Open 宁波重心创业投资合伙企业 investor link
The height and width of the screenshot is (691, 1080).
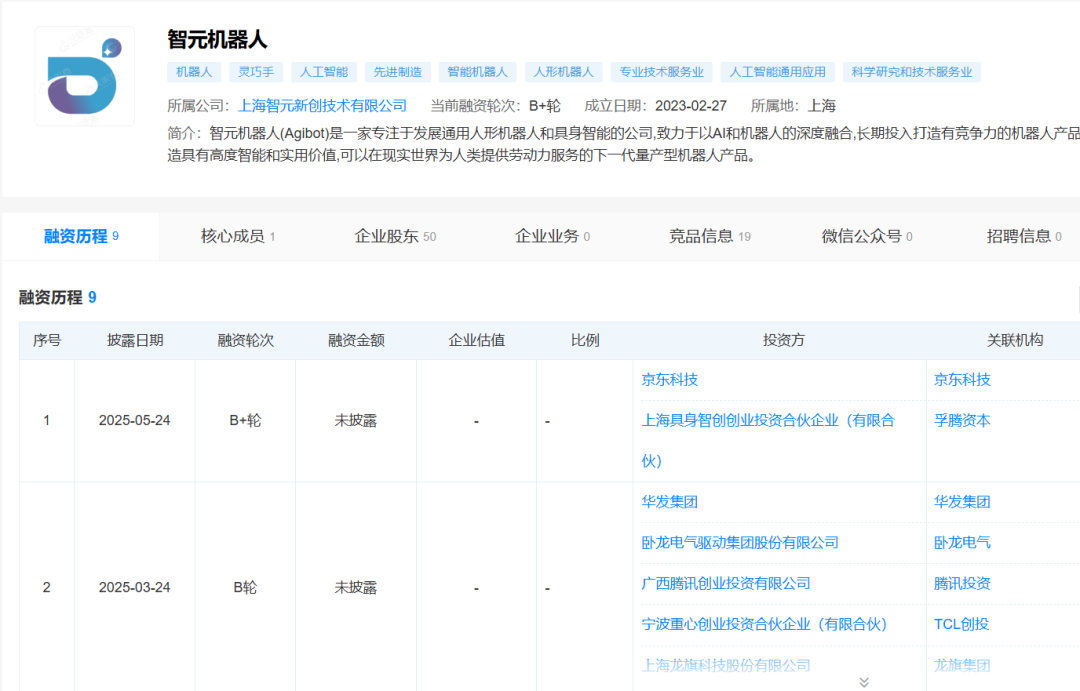(x=764, y=624)
